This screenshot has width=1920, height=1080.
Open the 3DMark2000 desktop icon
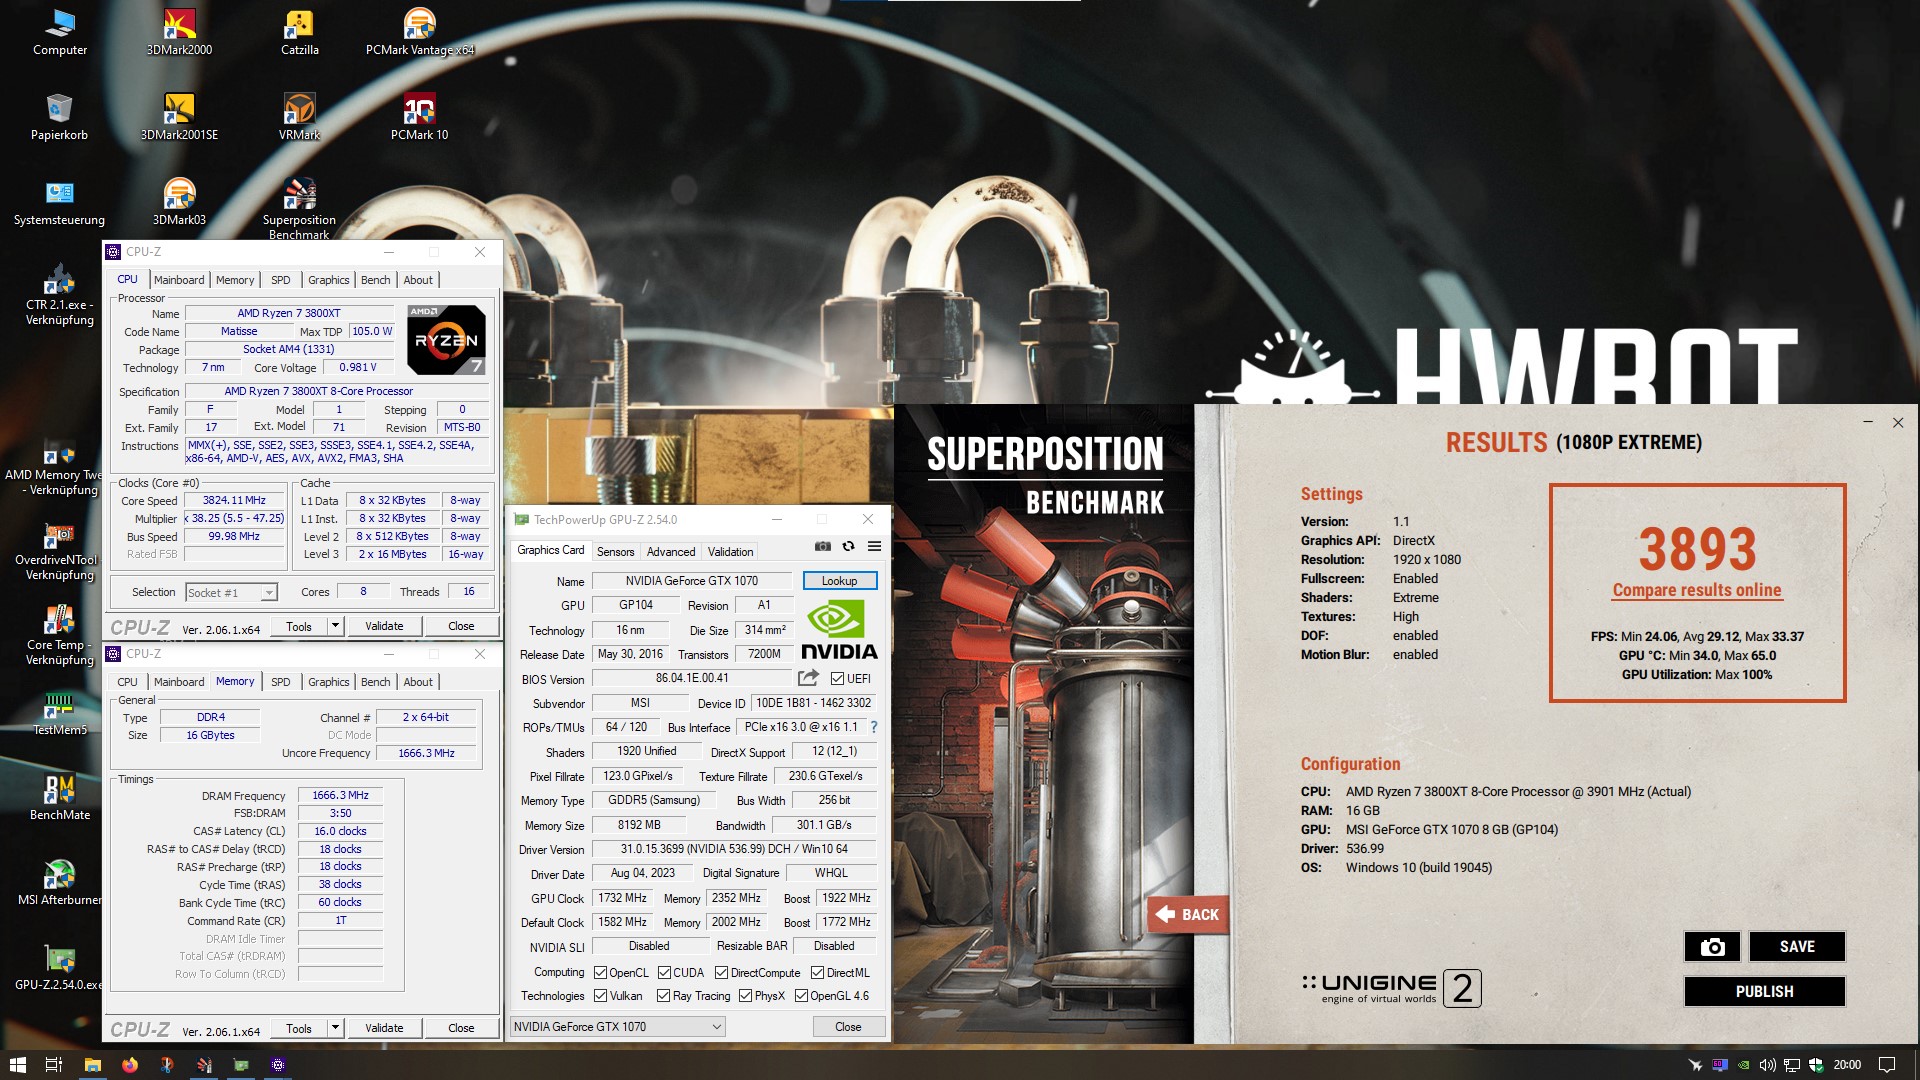coord(179,31)
